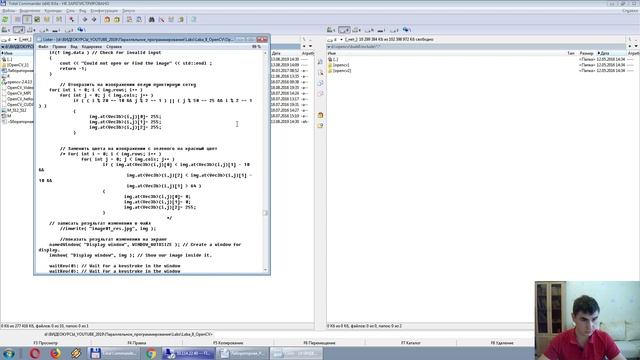Select the active drive button in right drive bar

point(344,30)
